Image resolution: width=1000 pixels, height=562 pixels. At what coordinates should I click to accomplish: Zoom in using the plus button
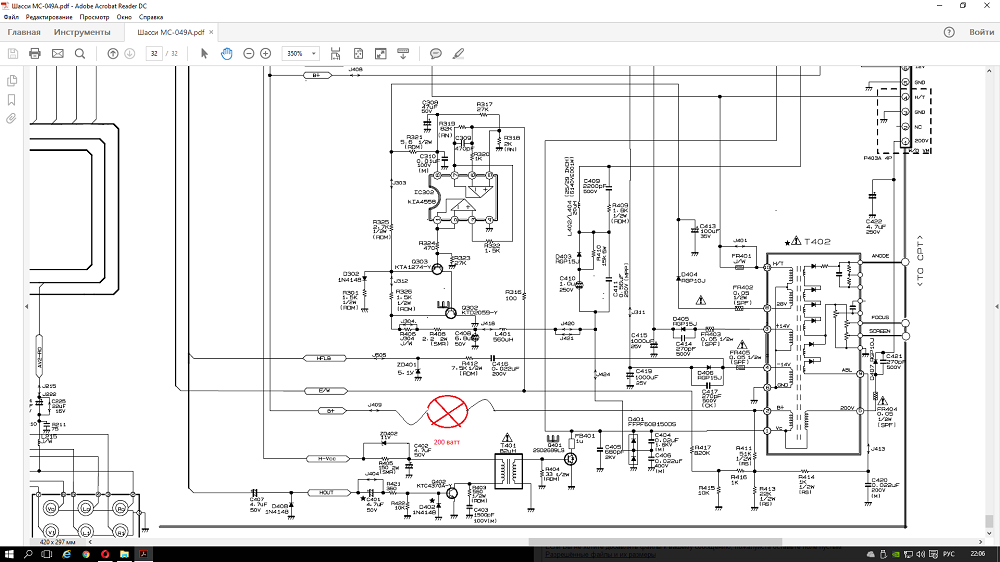[x=265, y=53]
